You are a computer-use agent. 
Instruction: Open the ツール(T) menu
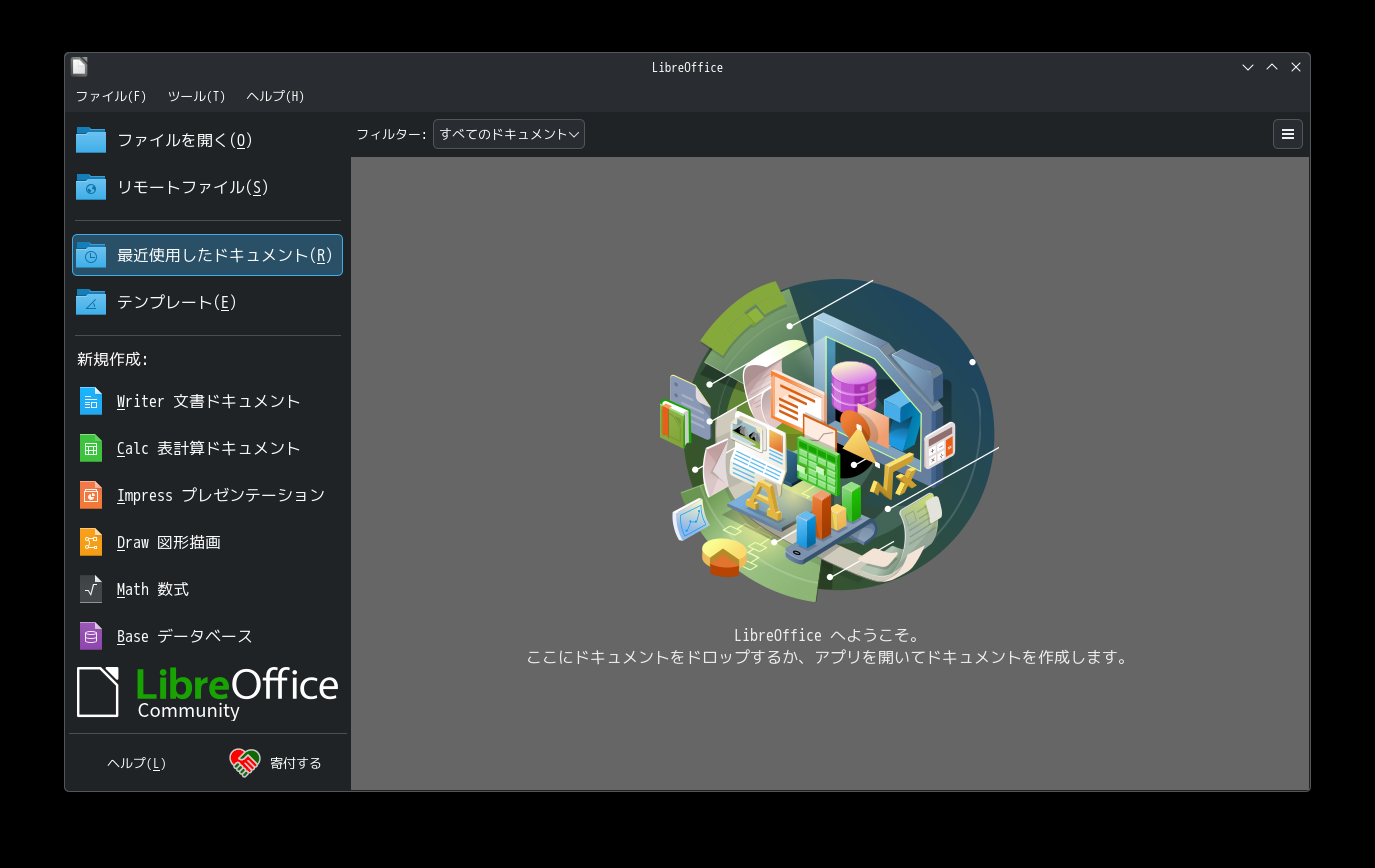click(196, 96)
